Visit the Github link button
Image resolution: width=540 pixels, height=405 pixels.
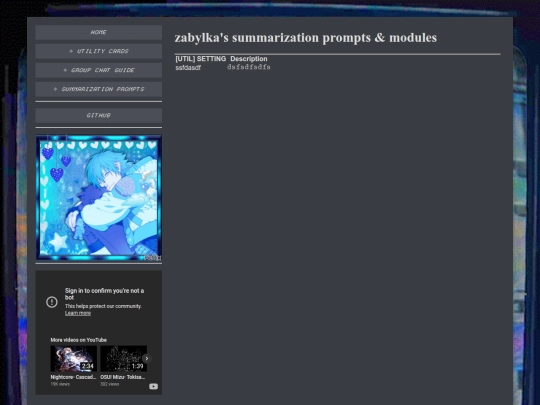(x=98, y=115)
